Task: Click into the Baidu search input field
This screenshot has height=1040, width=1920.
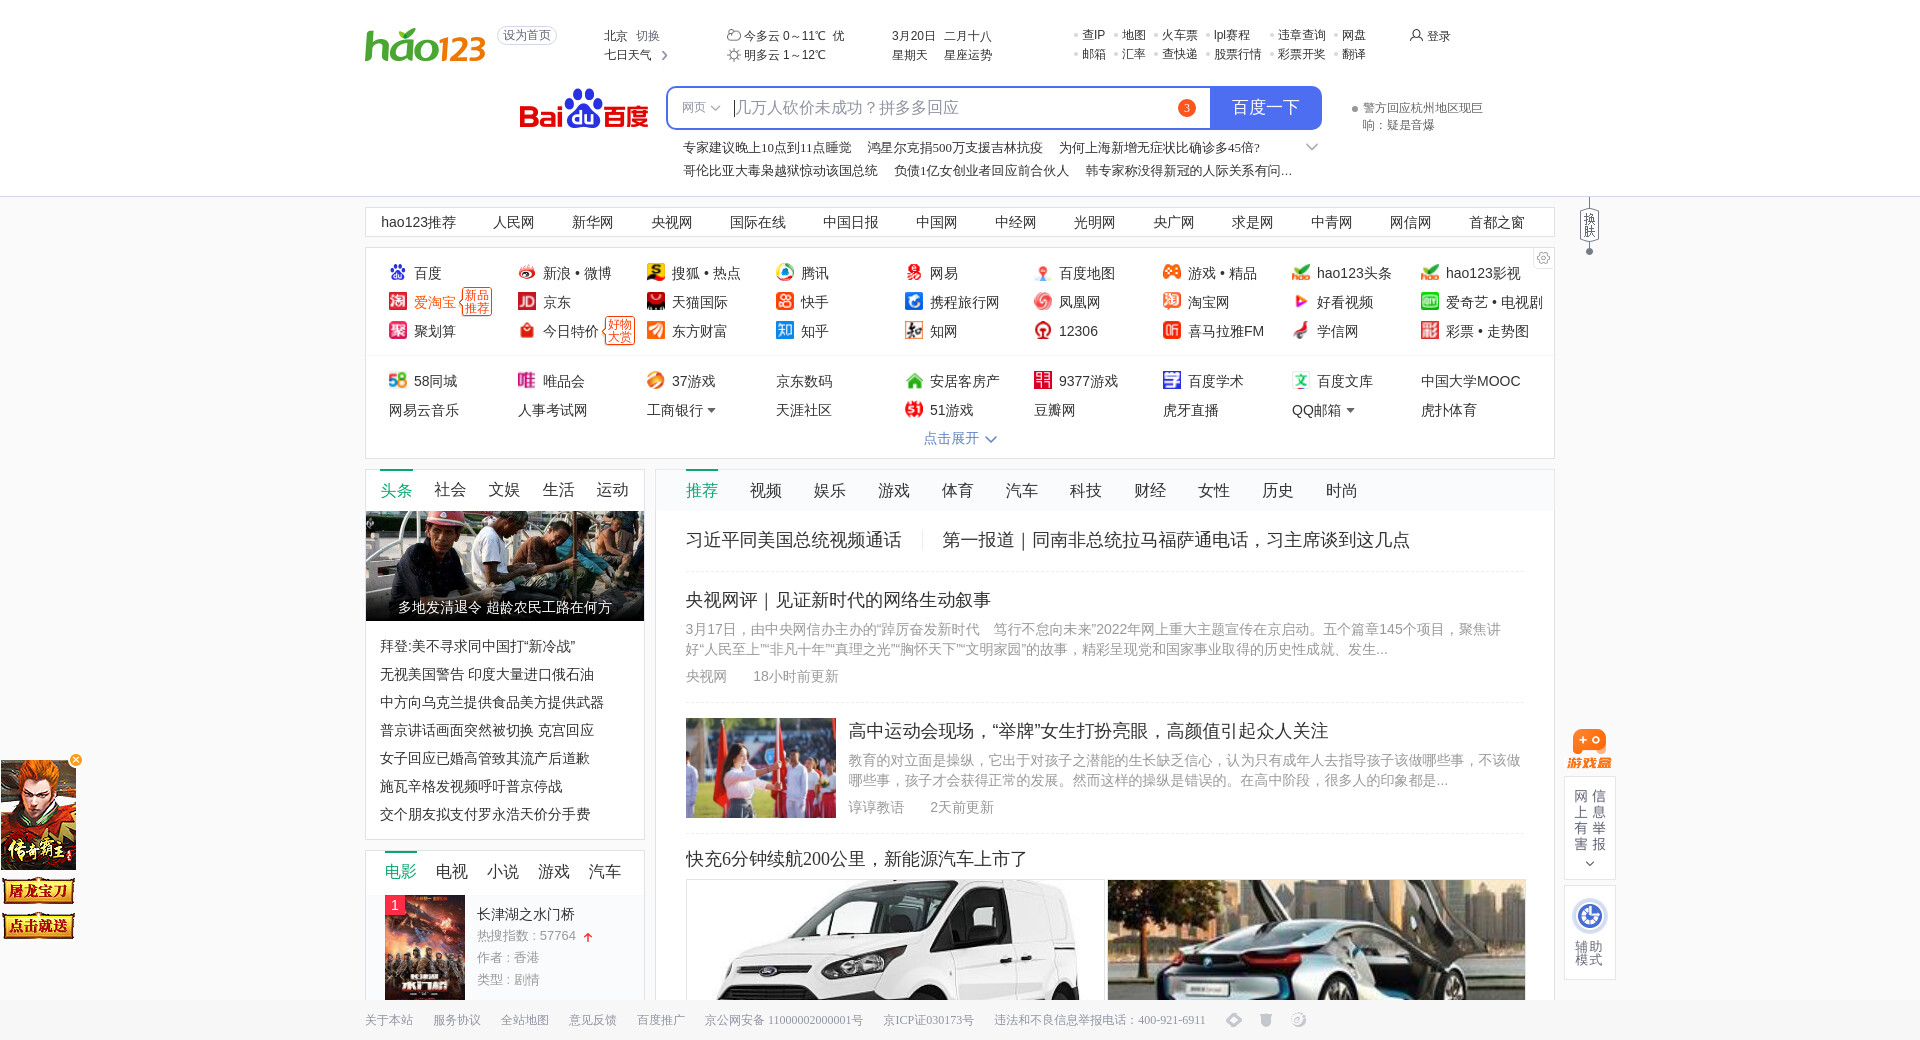Action: [950, 108]
